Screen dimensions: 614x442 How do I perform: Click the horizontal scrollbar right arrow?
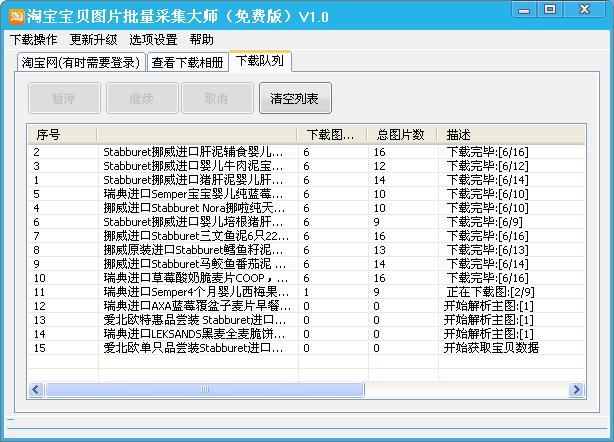[x=575, y=389]
